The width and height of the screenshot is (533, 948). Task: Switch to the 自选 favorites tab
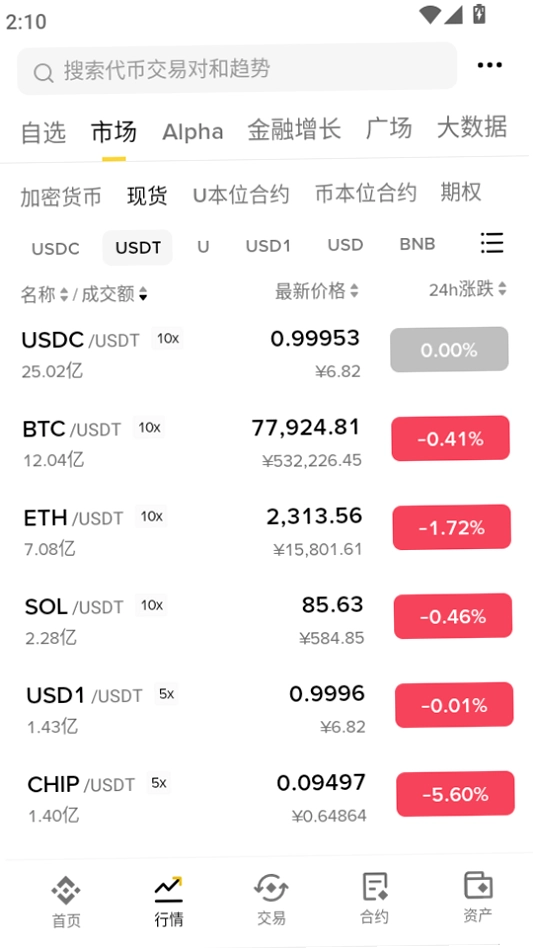click(x=43, y=132)
